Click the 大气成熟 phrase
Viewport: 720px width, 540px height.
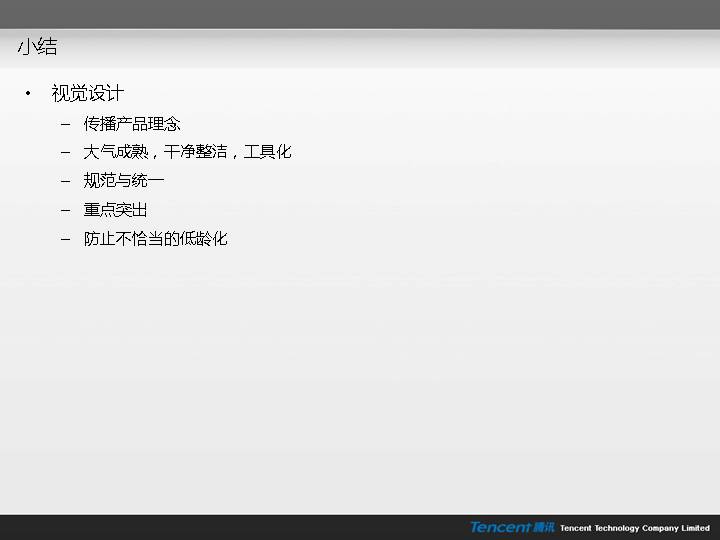pyautogui.click(x=115, y=152)
